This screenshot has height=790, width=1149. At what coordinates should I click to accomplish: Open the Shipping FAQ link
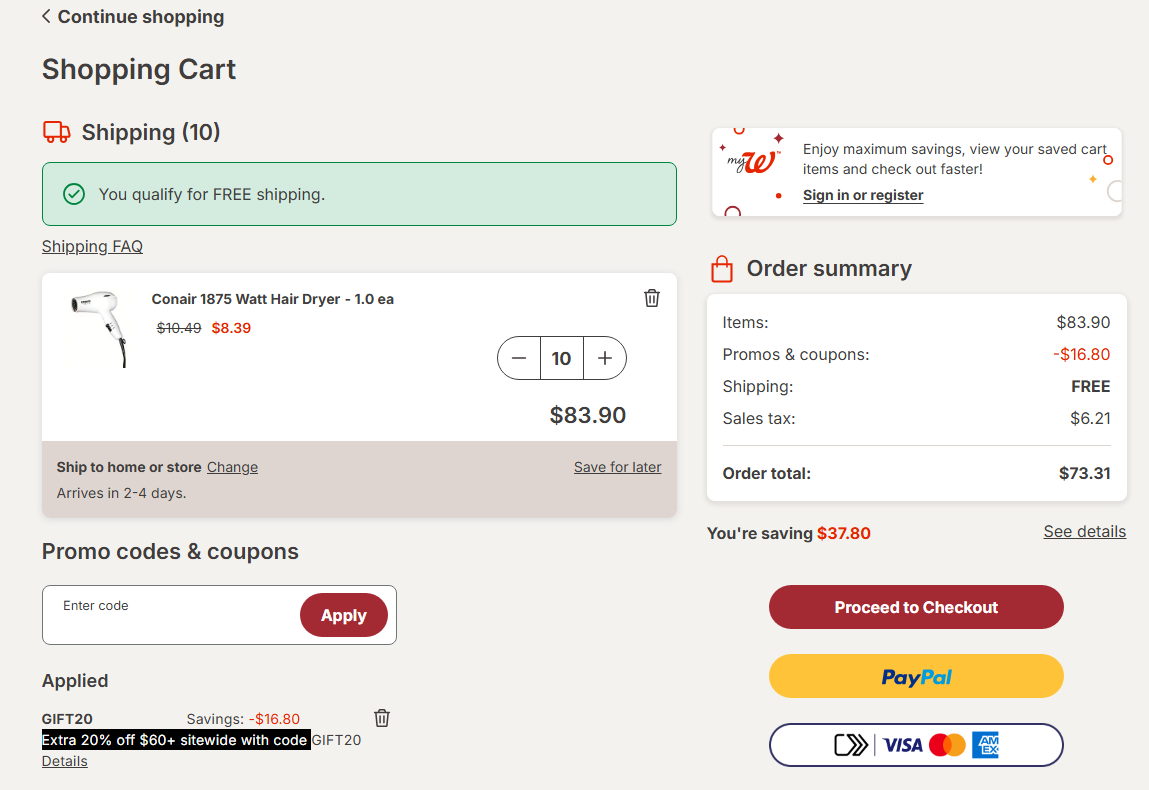pos(92,246)
